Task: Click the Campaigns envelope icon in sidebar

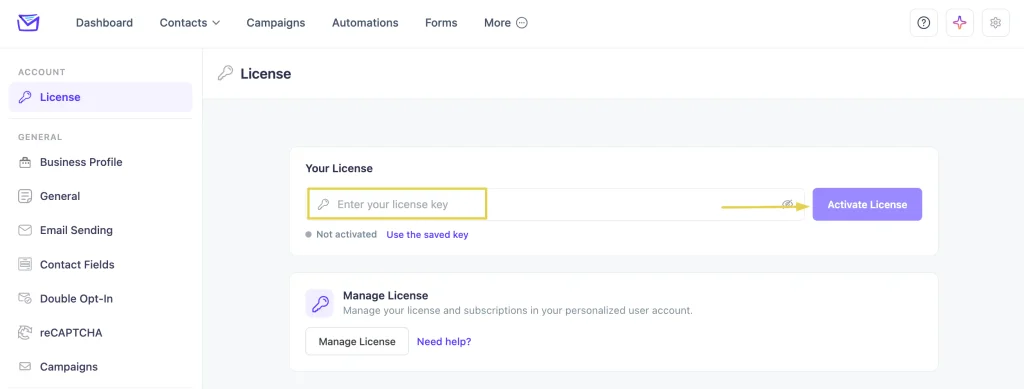Action: tap(25, 367)
